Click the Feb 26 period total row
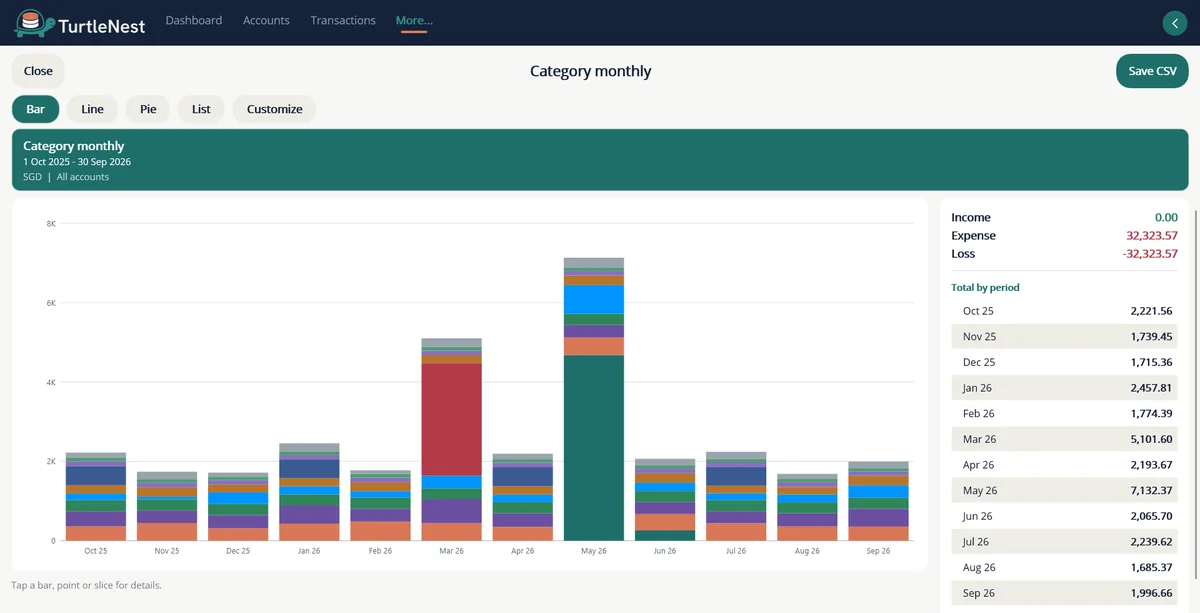1200x613 pixels. [1064, 414]
